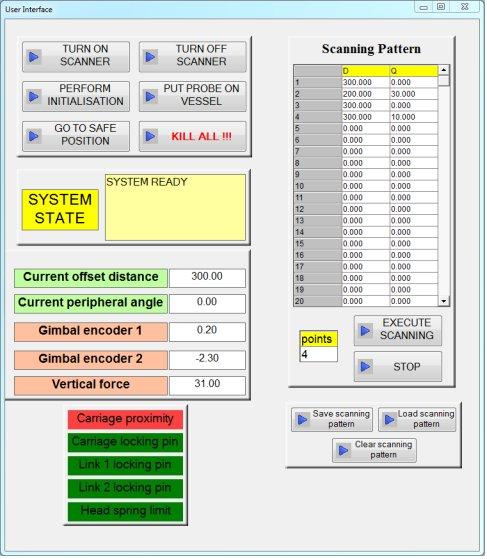487x559 pixels.
Task: Click row header number 5
Action: [x=317, y=128]
